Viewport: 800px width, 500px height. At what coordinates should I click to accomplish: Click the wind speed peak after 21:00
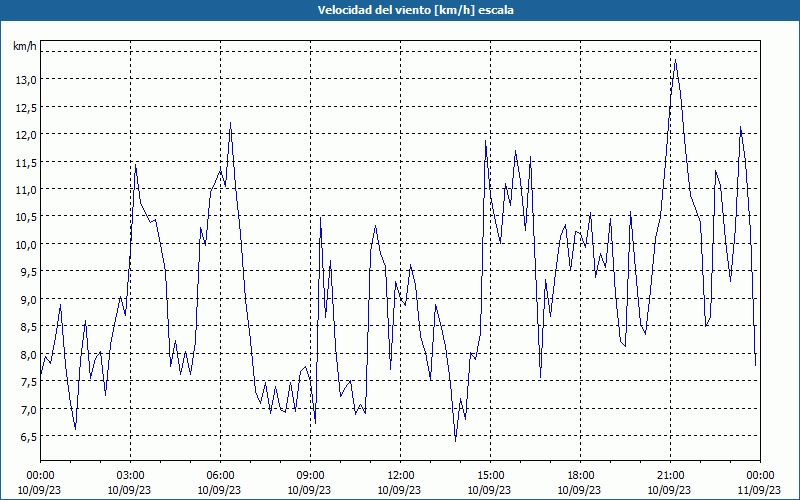[x=676, y=60]
